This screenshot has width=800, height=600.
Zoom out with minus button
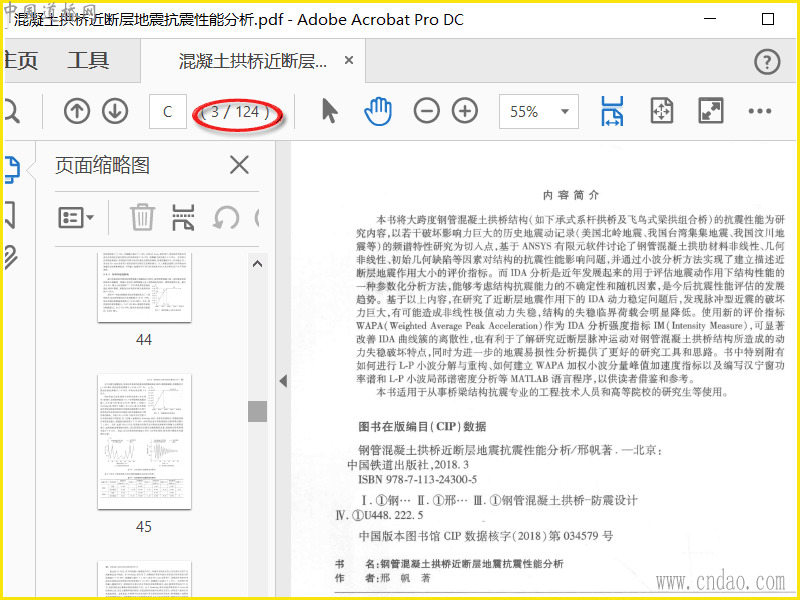427,111
